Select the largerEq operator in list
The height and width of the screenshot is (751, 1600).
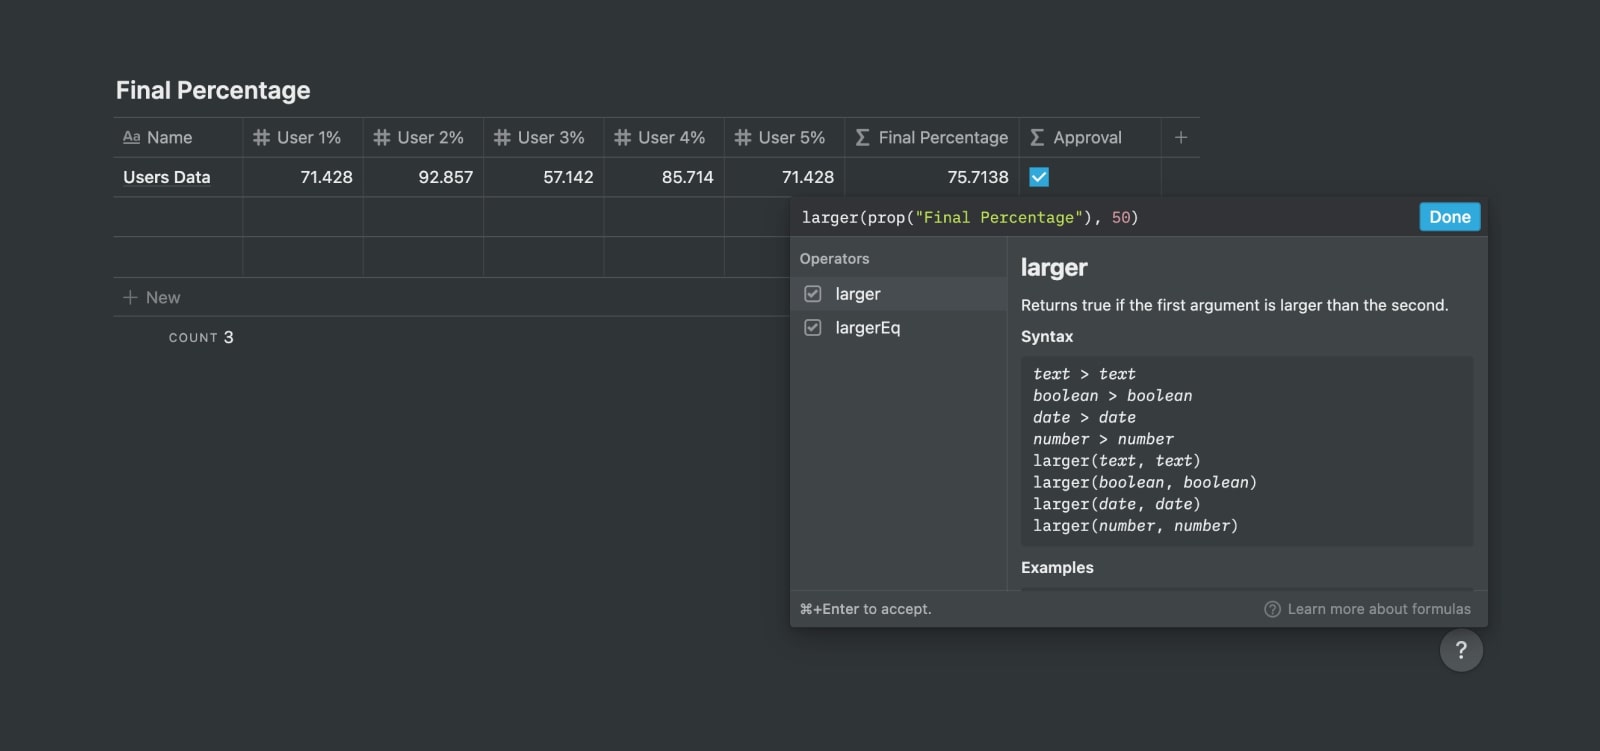[x=898, y=328]
